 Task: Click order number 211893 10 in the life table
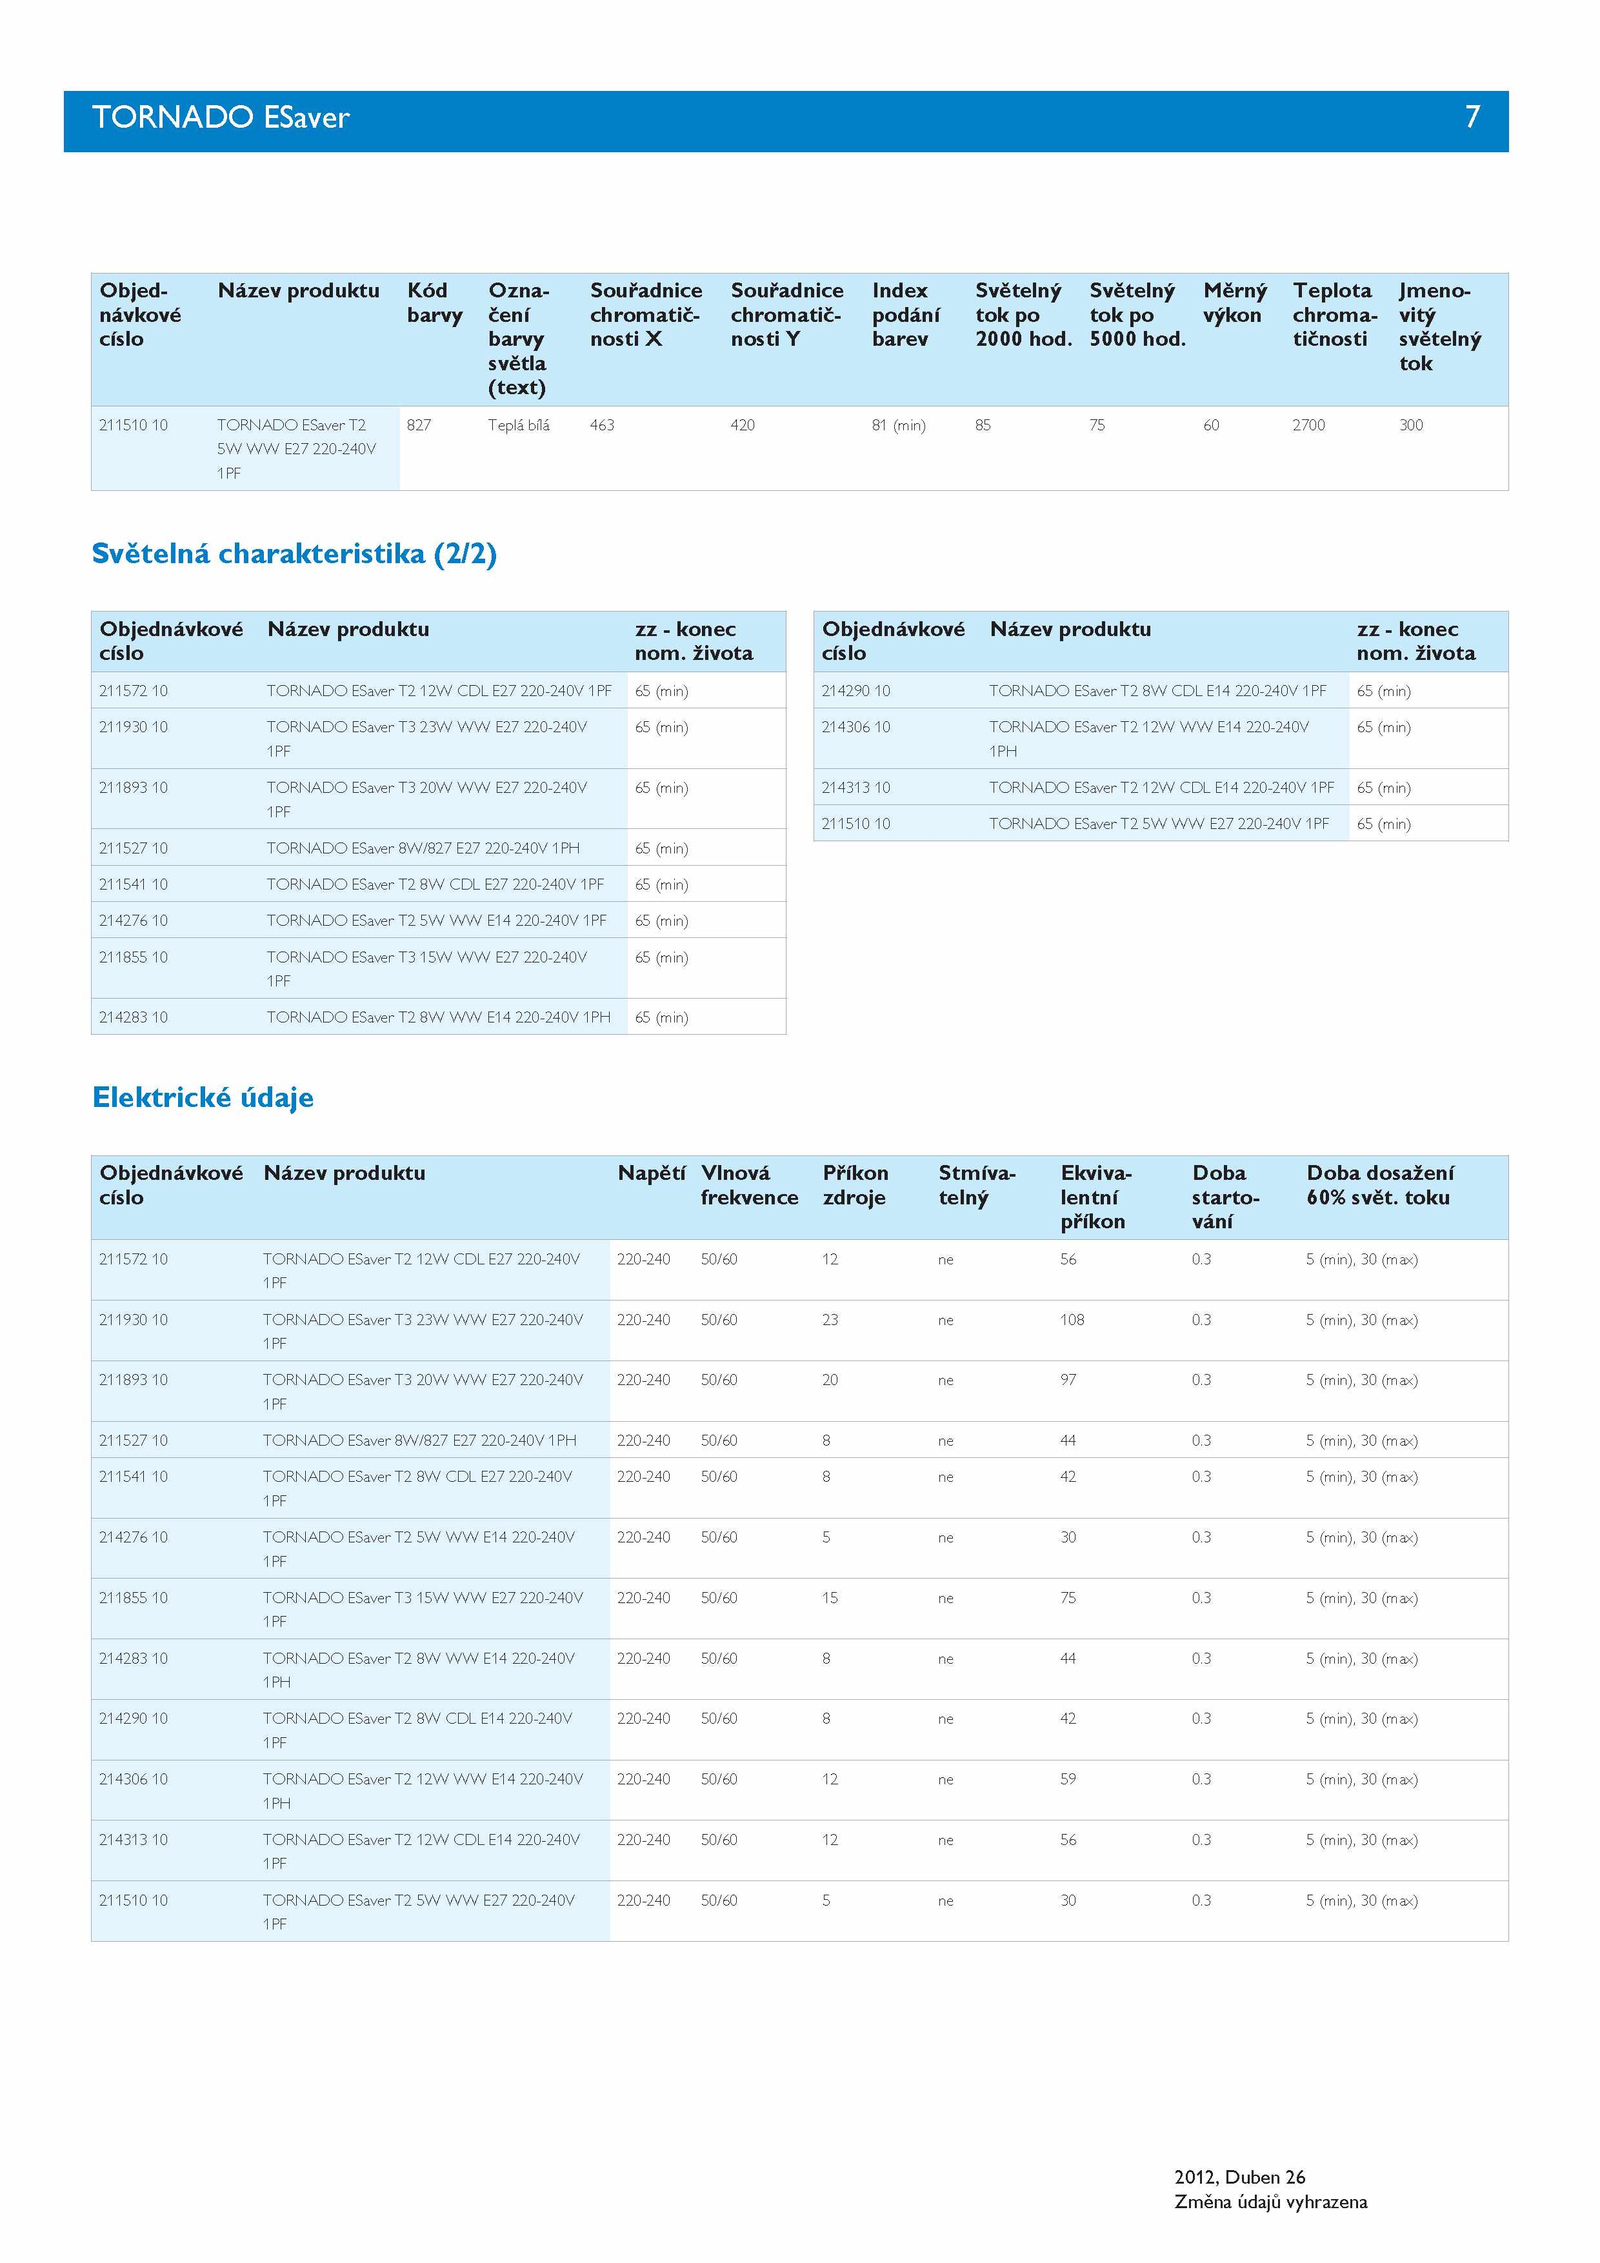coord(134,788)
